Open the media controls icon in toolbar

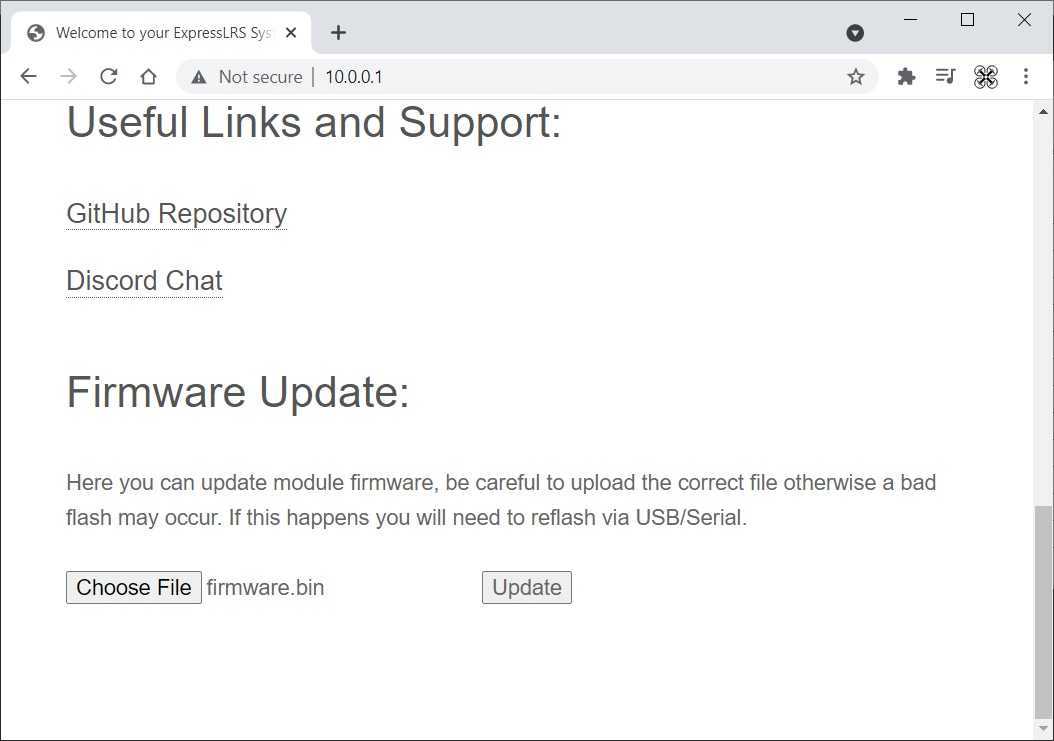tap(945, 77)
